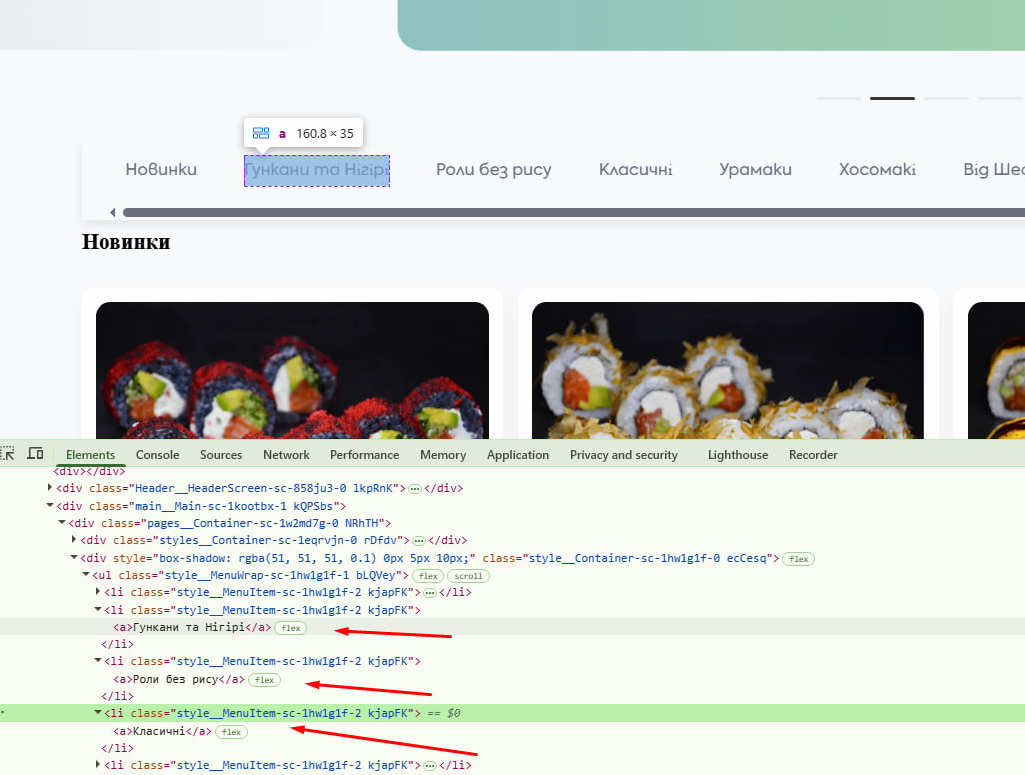Select the <a>Роли без рису</a> DOM line

(178, 679)
